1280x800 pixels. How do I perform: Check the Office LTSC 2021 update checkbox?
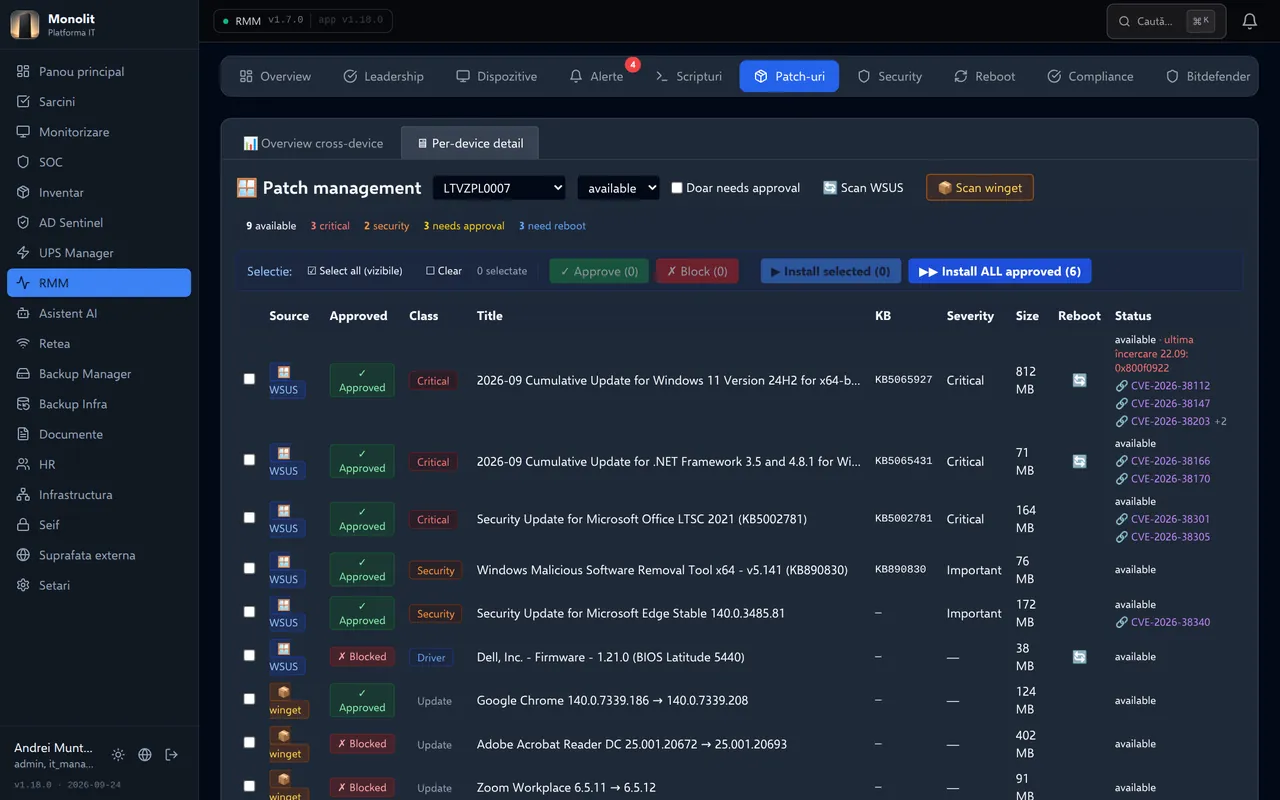click(x=249, y=518)
